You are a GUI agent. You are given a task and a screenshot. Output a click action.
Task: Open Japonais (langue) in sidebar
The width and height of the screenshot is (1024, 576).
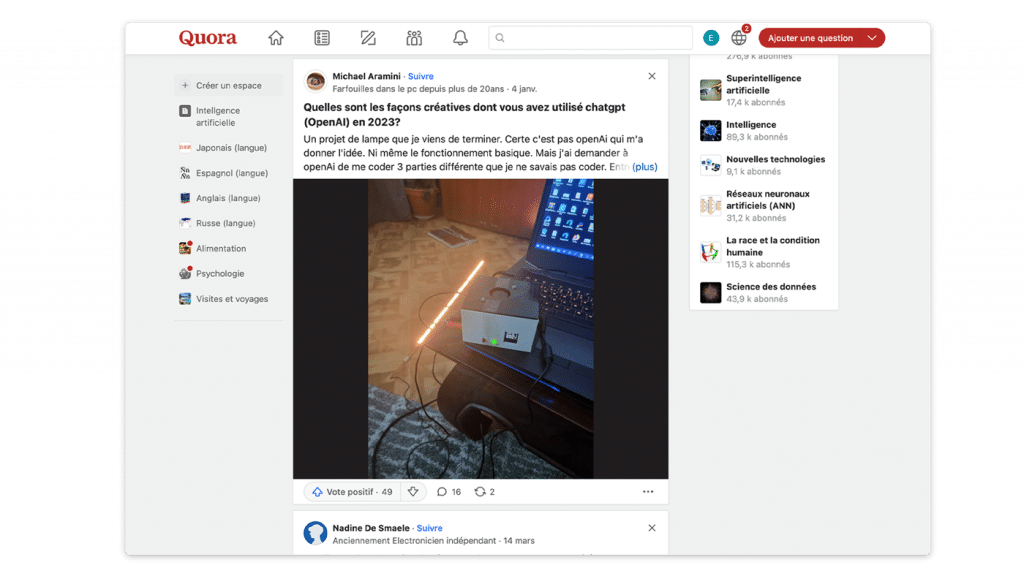coord(229,148)
